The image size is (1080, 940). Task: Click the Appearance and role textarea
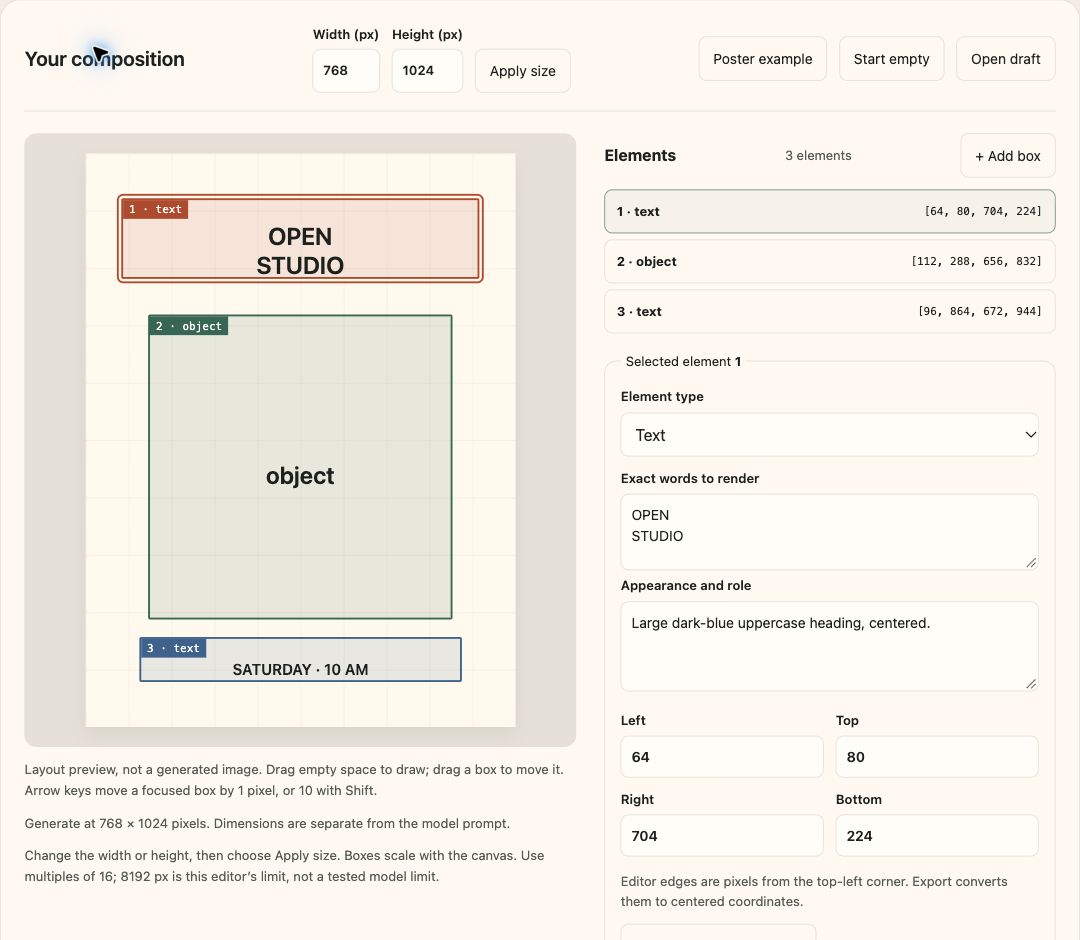click(x=829, y=646)
